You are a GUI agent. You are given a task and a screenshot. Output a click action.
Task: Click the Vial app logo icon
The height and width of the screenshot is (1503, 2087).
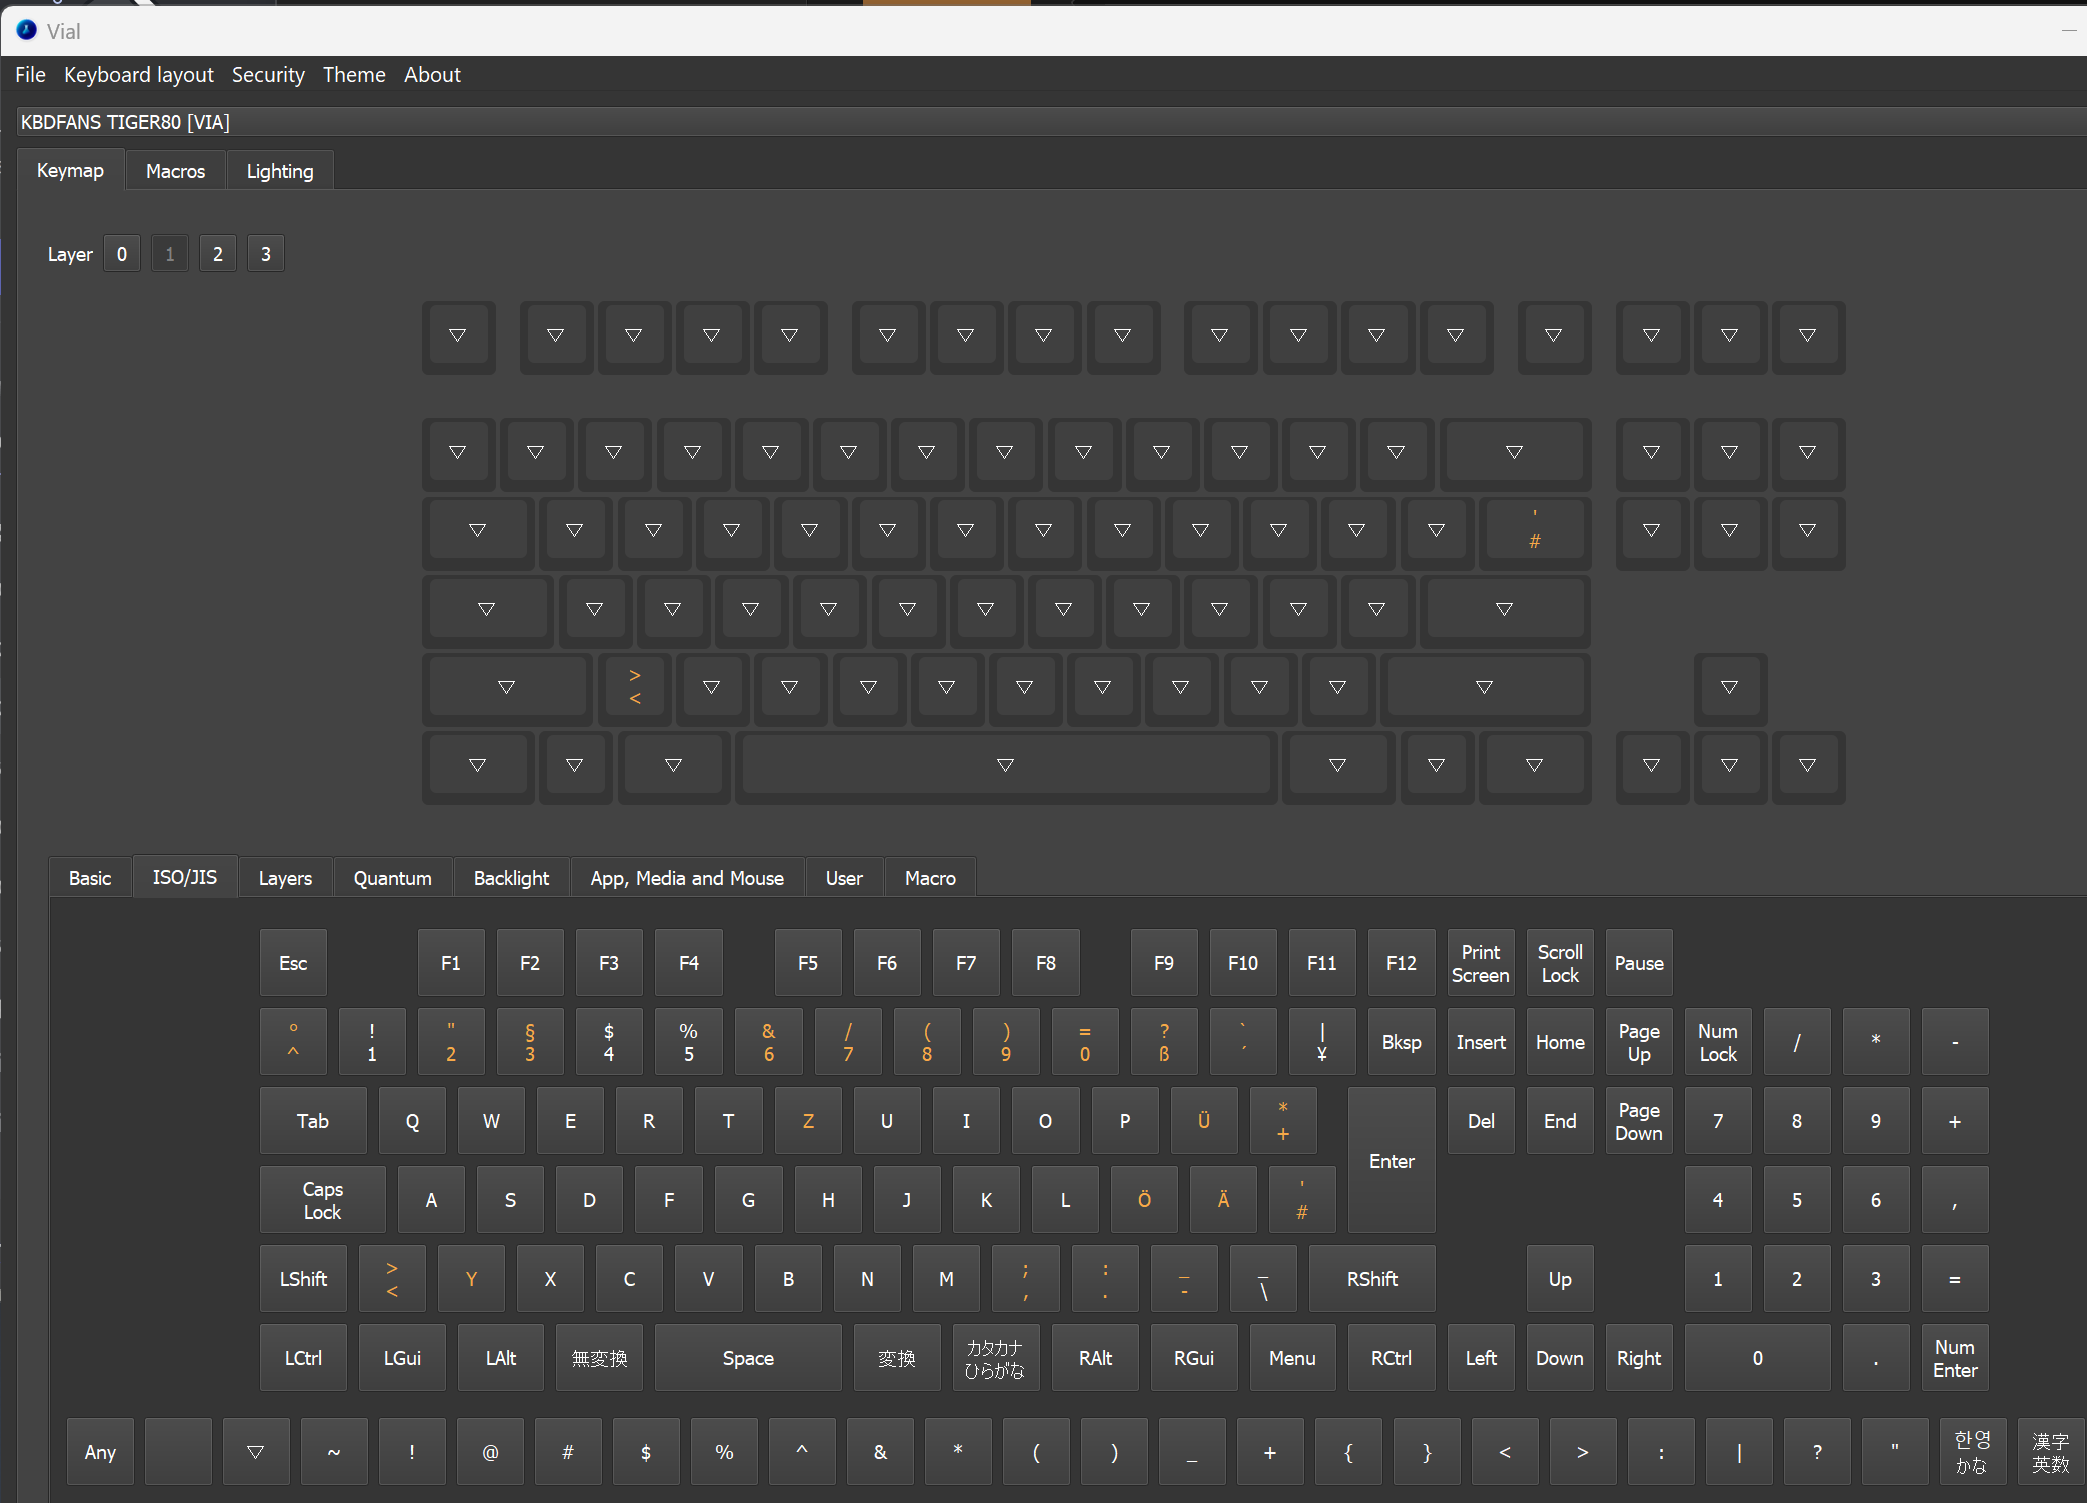(26, 30)
